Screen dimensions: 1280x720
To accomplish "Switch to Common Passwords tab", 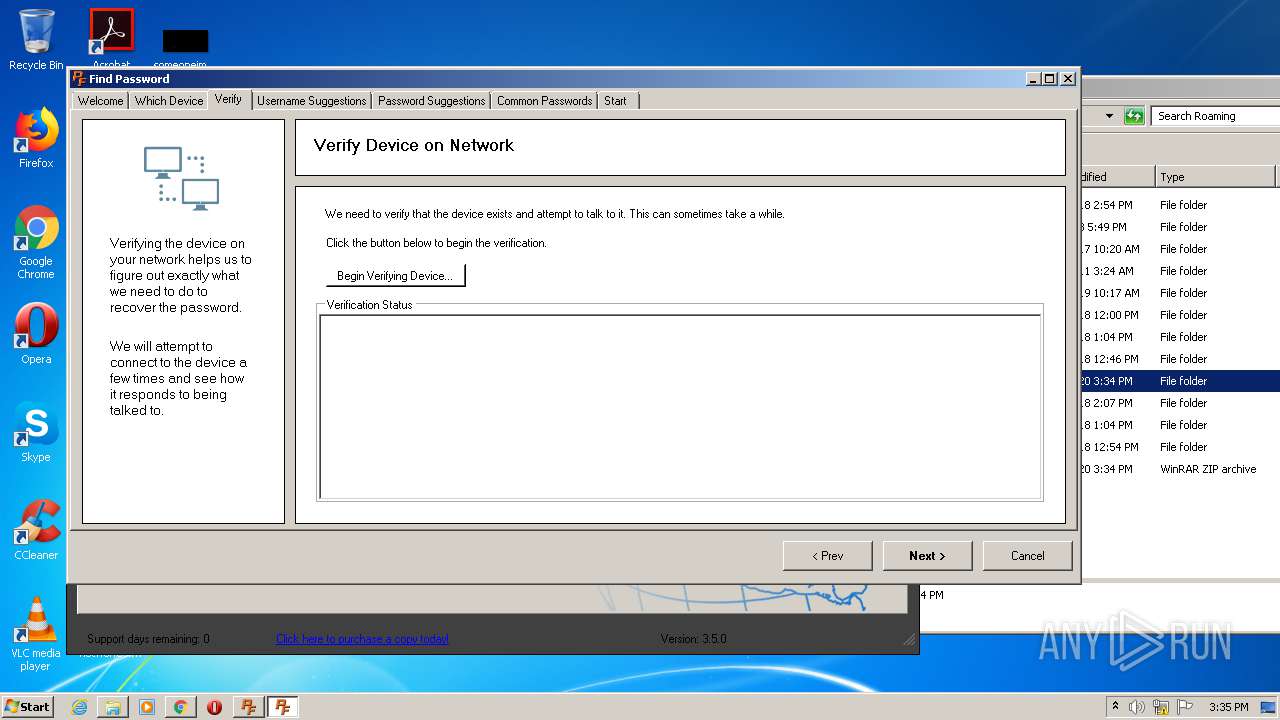I will pyautogui.click(x=544, y=101).
